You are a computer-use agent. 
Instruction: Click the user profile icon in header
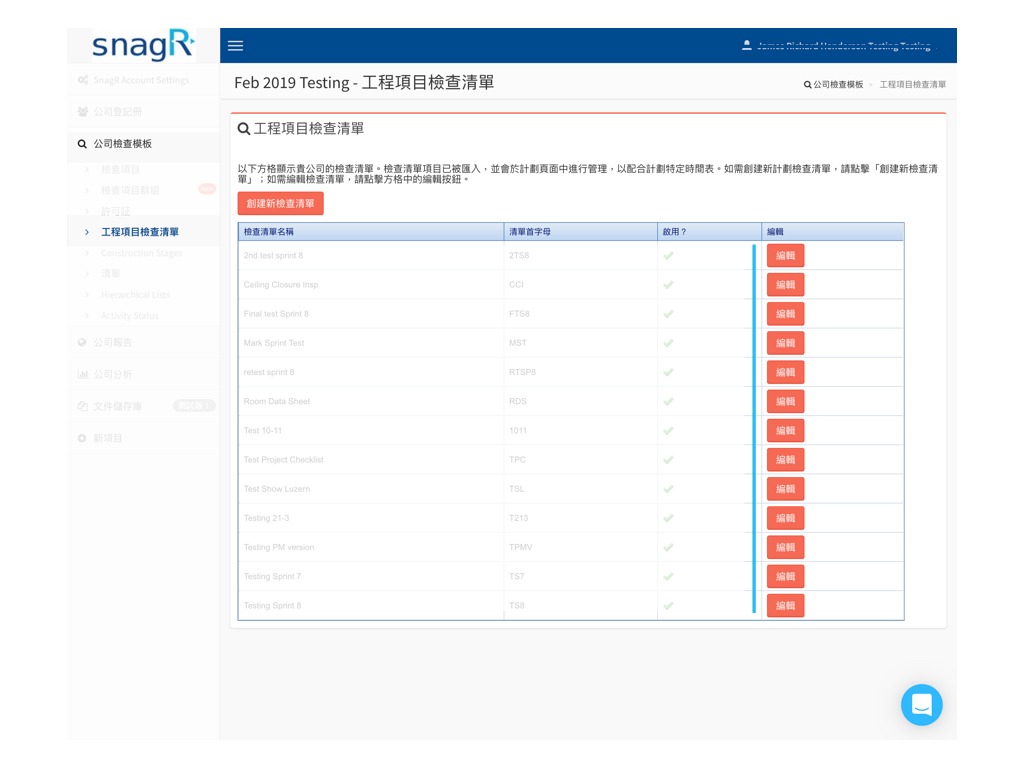pos(746,45)
